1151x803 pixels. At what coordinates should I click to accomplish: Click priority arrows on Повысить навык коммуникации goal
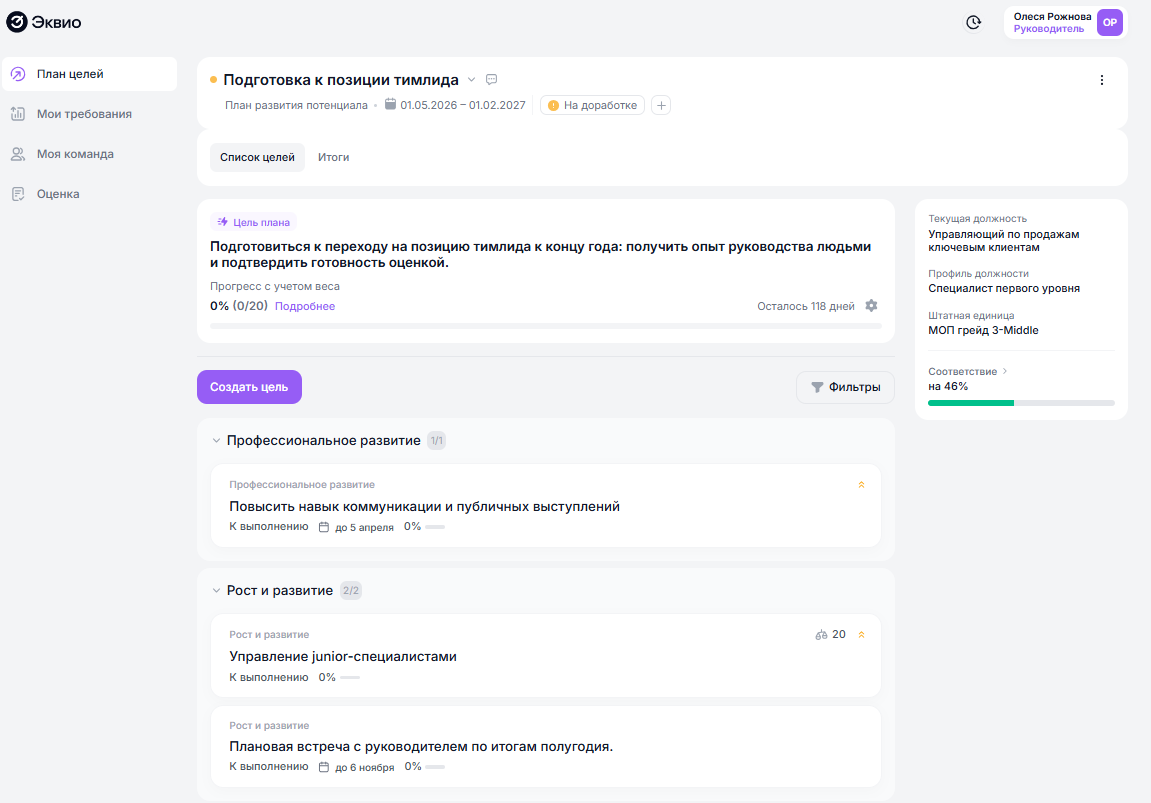[x=861, y=484]
